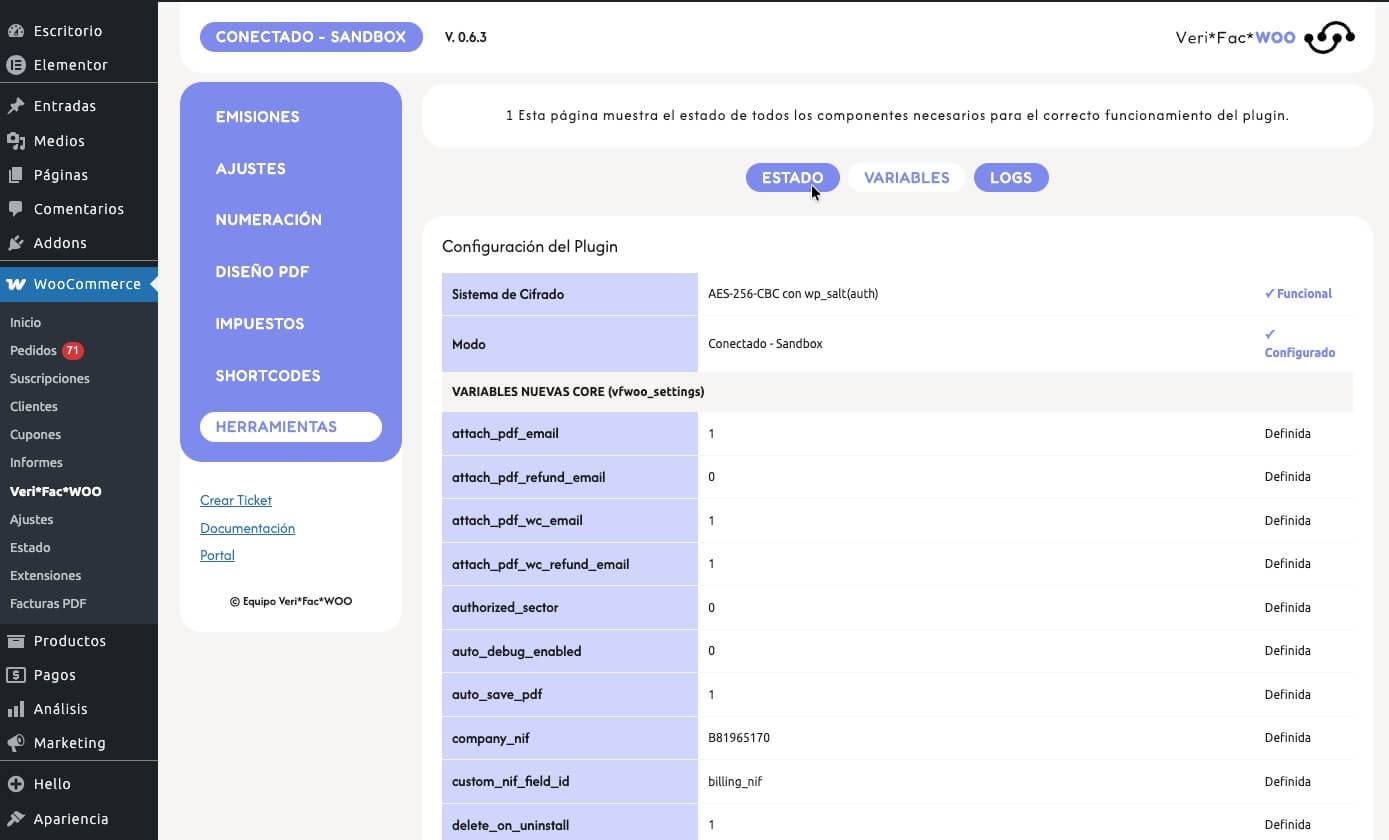Click the Análisis bar chart icon
1389x840 pixels.
pos(16,709)
